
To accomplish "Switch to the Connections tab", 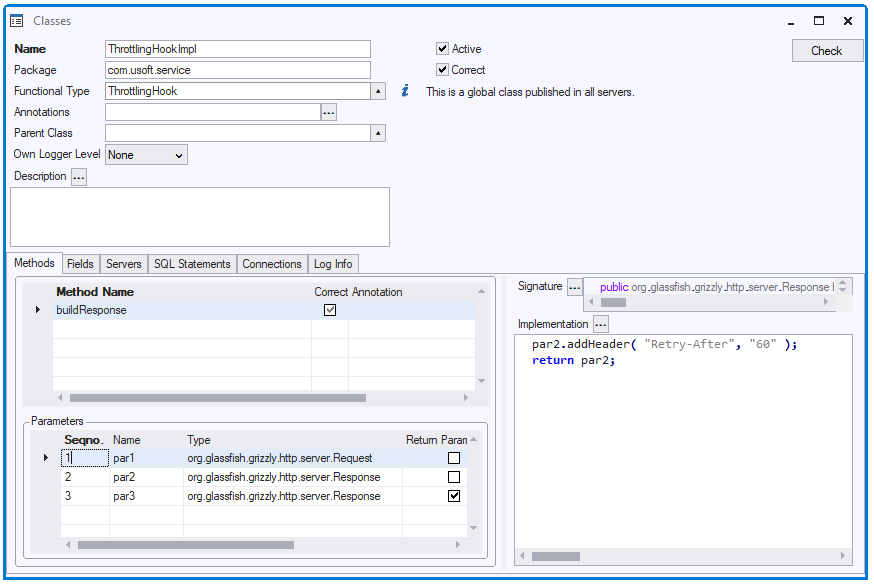I will [x=271, y=264].
